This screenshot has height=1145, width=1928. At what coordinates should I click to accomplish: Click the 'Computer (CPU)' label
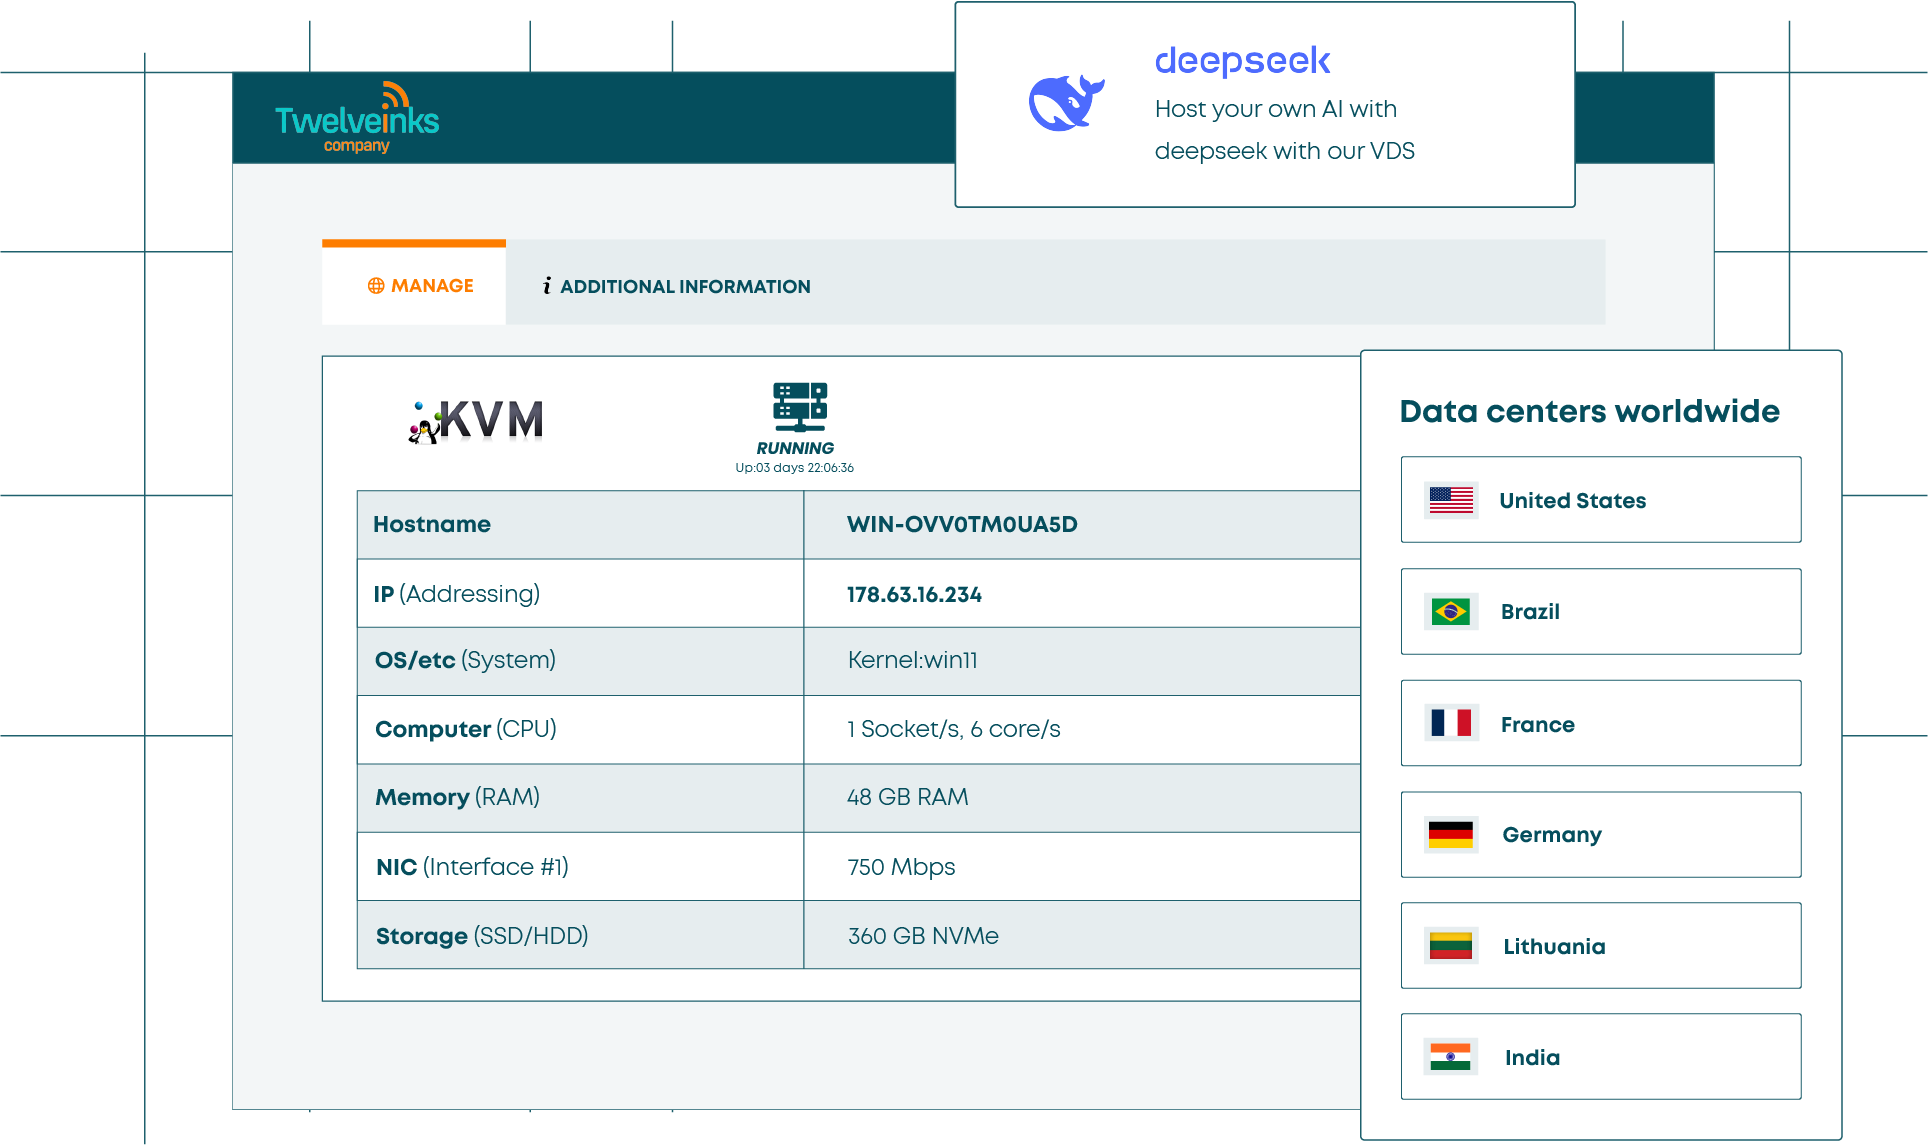466,729
